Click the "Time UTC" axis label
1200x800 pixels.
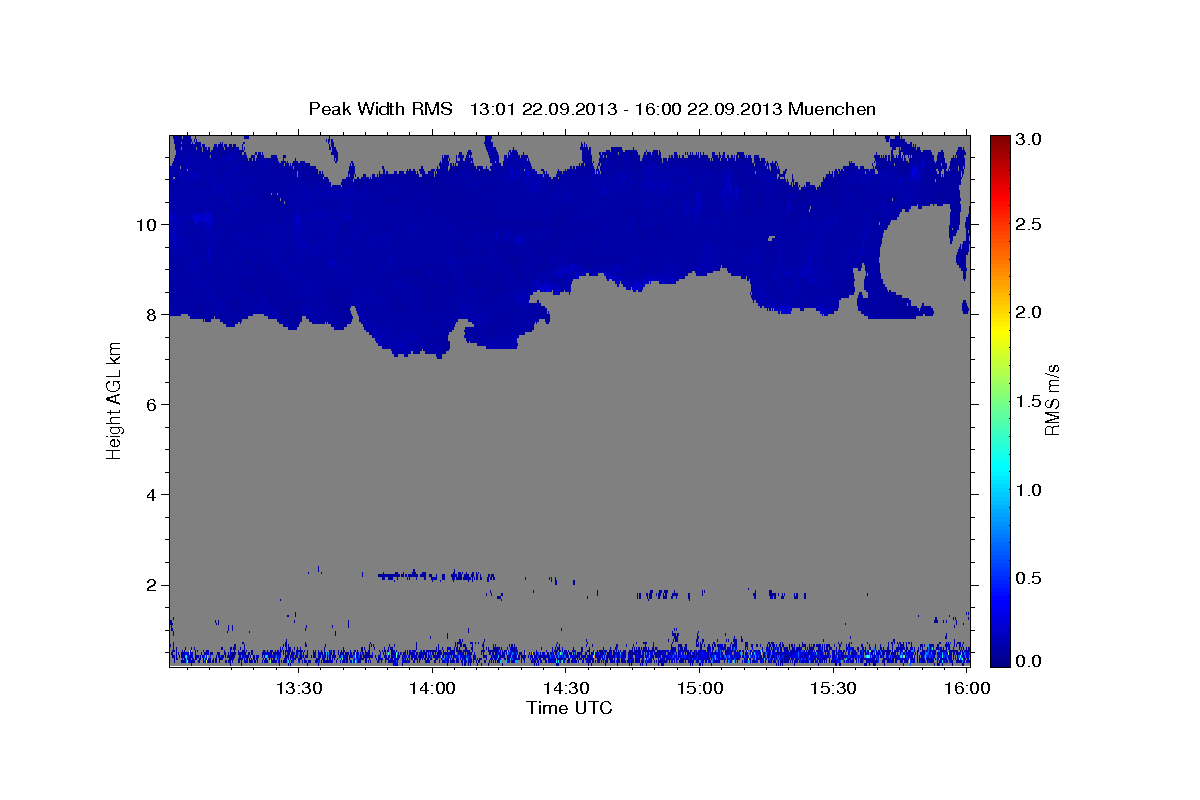[x=569, y=708]
